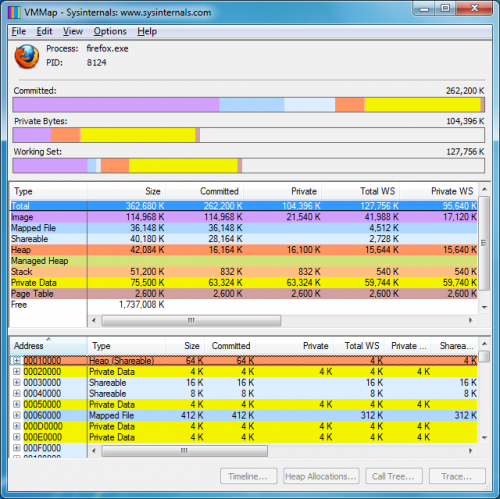500x499 pixels.
Task: Select the Private Data type row
Action: pyautogui.click(x=244, y=283)
